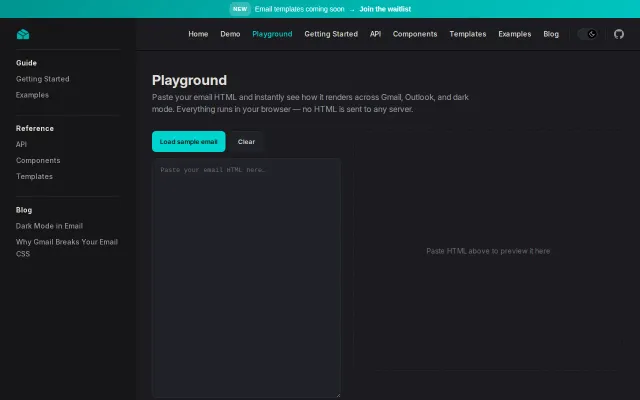Click 'Email templates coming soon' banner text

pos(300,9)
